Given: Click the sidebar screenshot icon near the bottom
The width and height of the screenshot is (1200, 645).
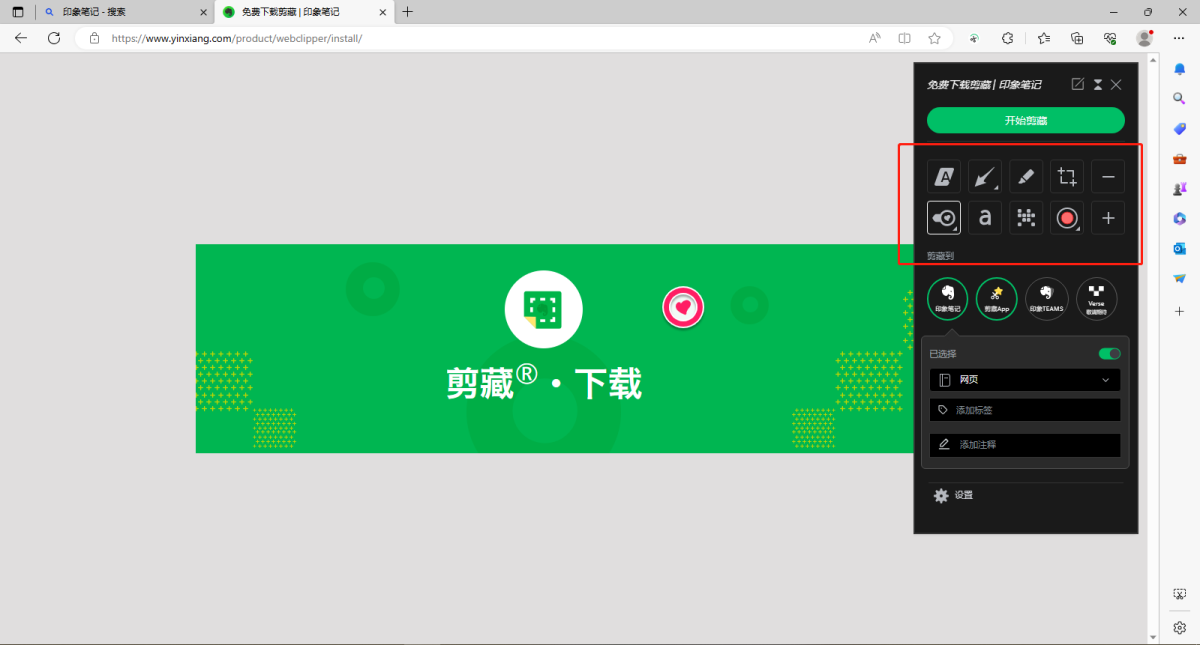Looking at the screenshot, I should [x=1179, y=594].
